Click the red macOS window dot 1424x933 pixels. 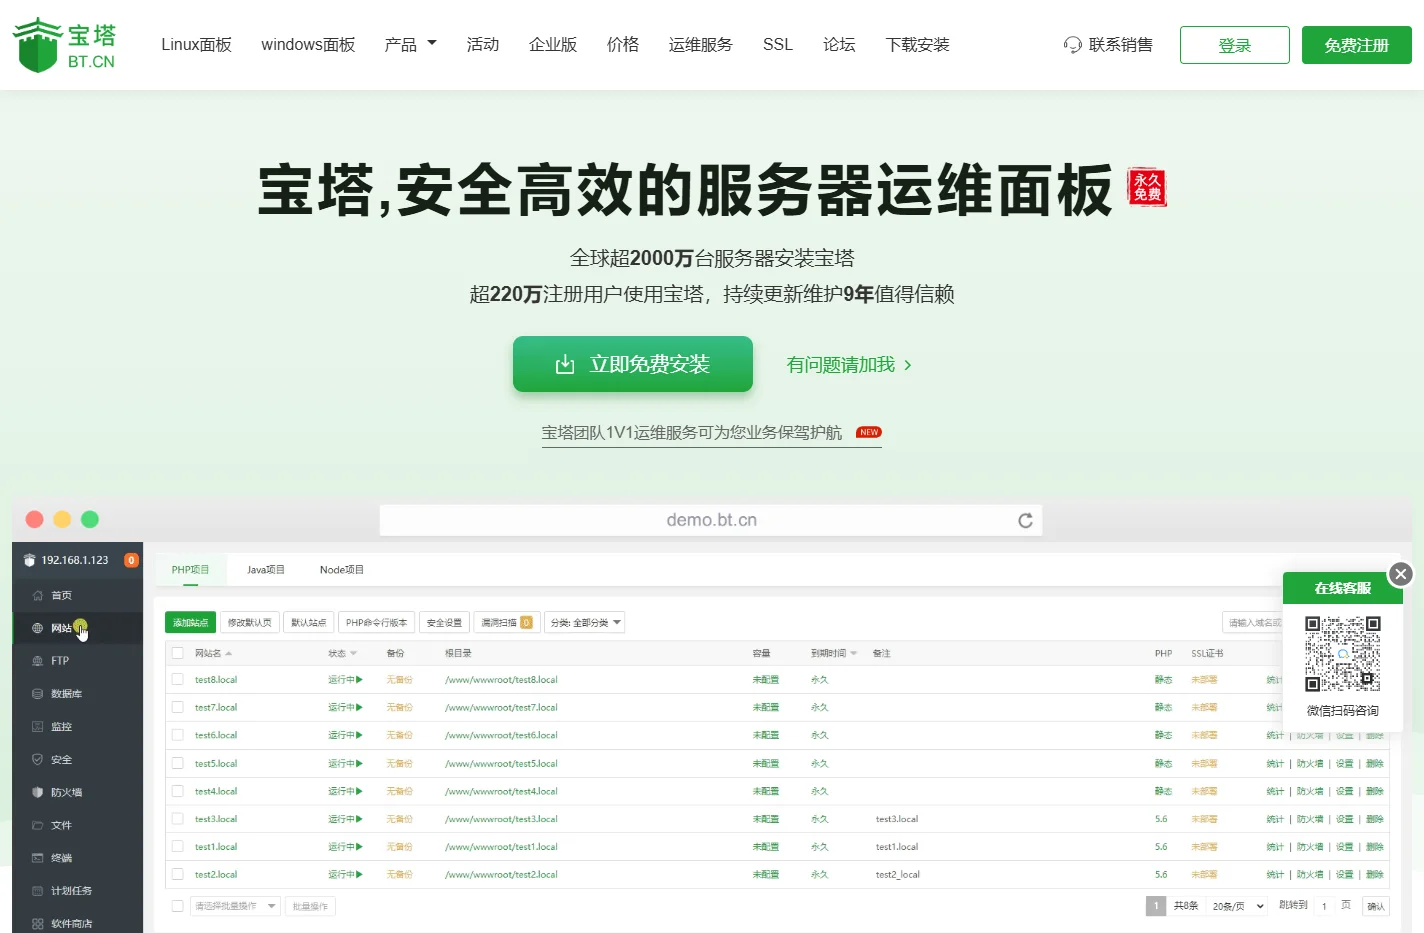[x=34, y=519]
